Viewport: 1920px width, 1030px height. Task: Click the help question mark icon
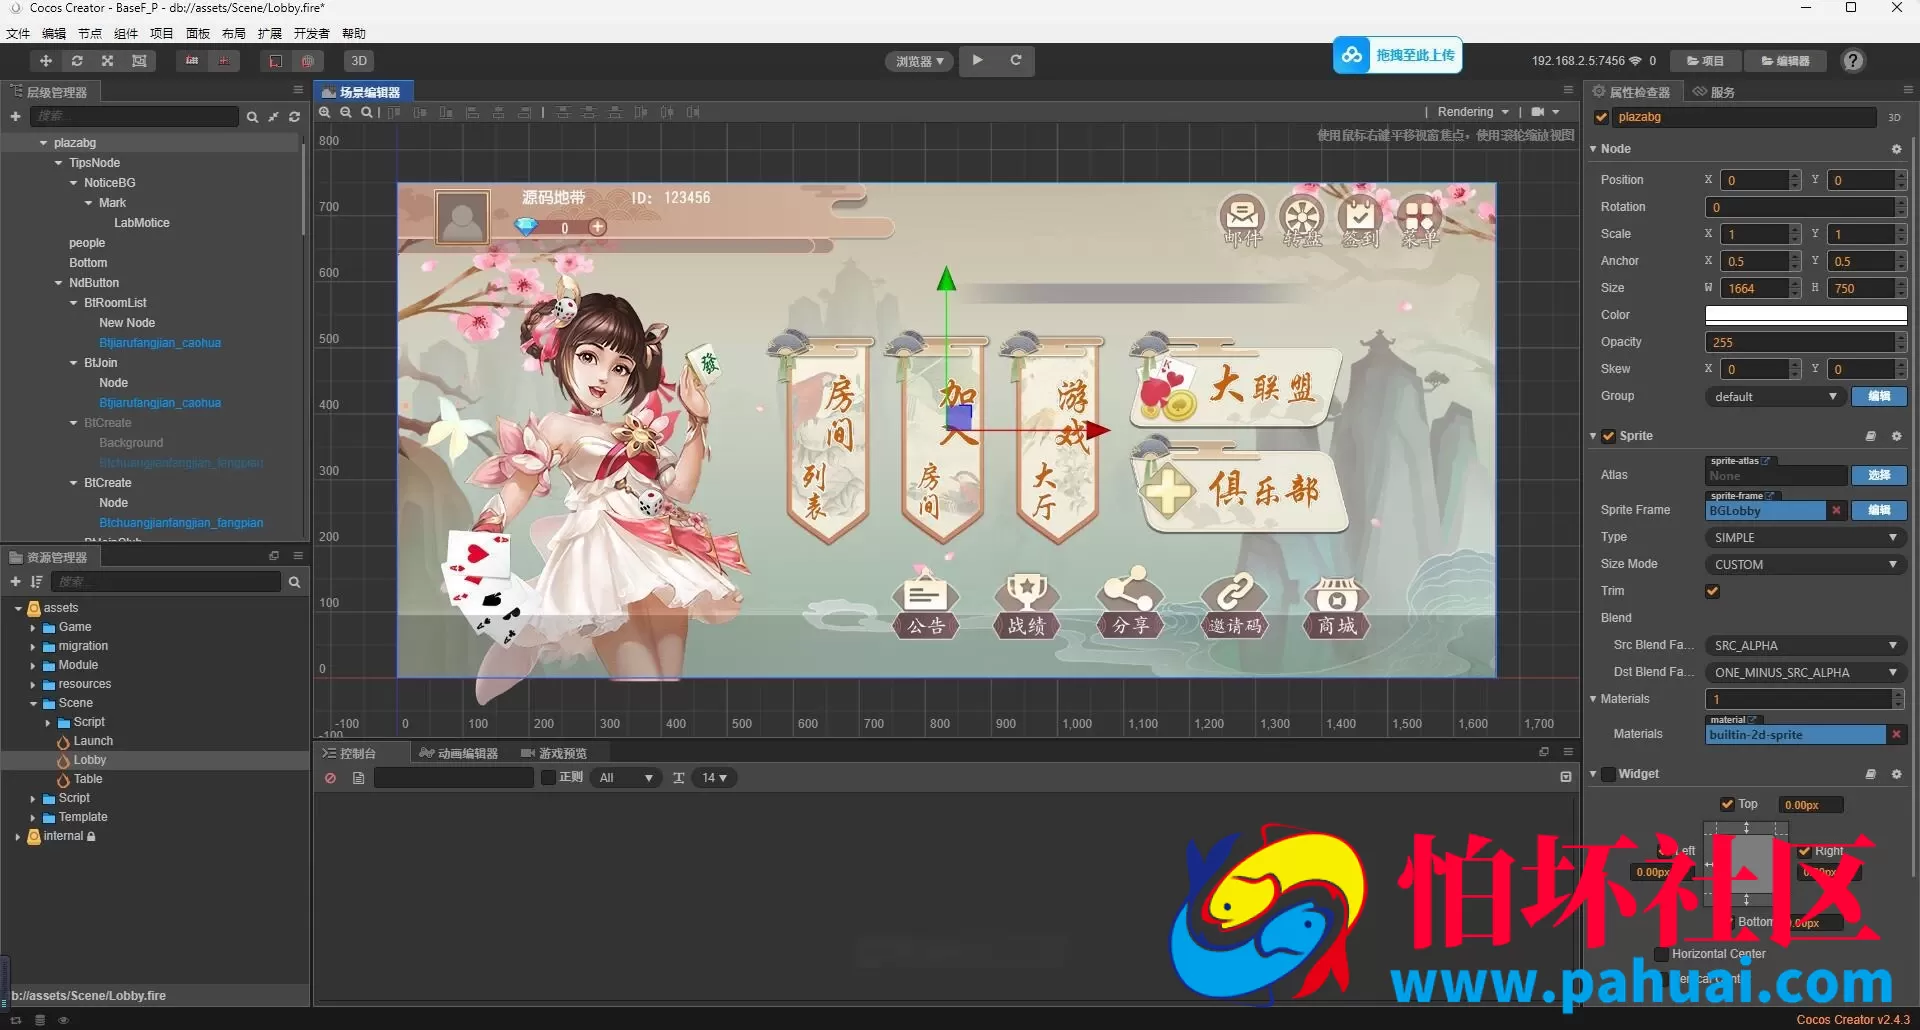coord(1853,61)
